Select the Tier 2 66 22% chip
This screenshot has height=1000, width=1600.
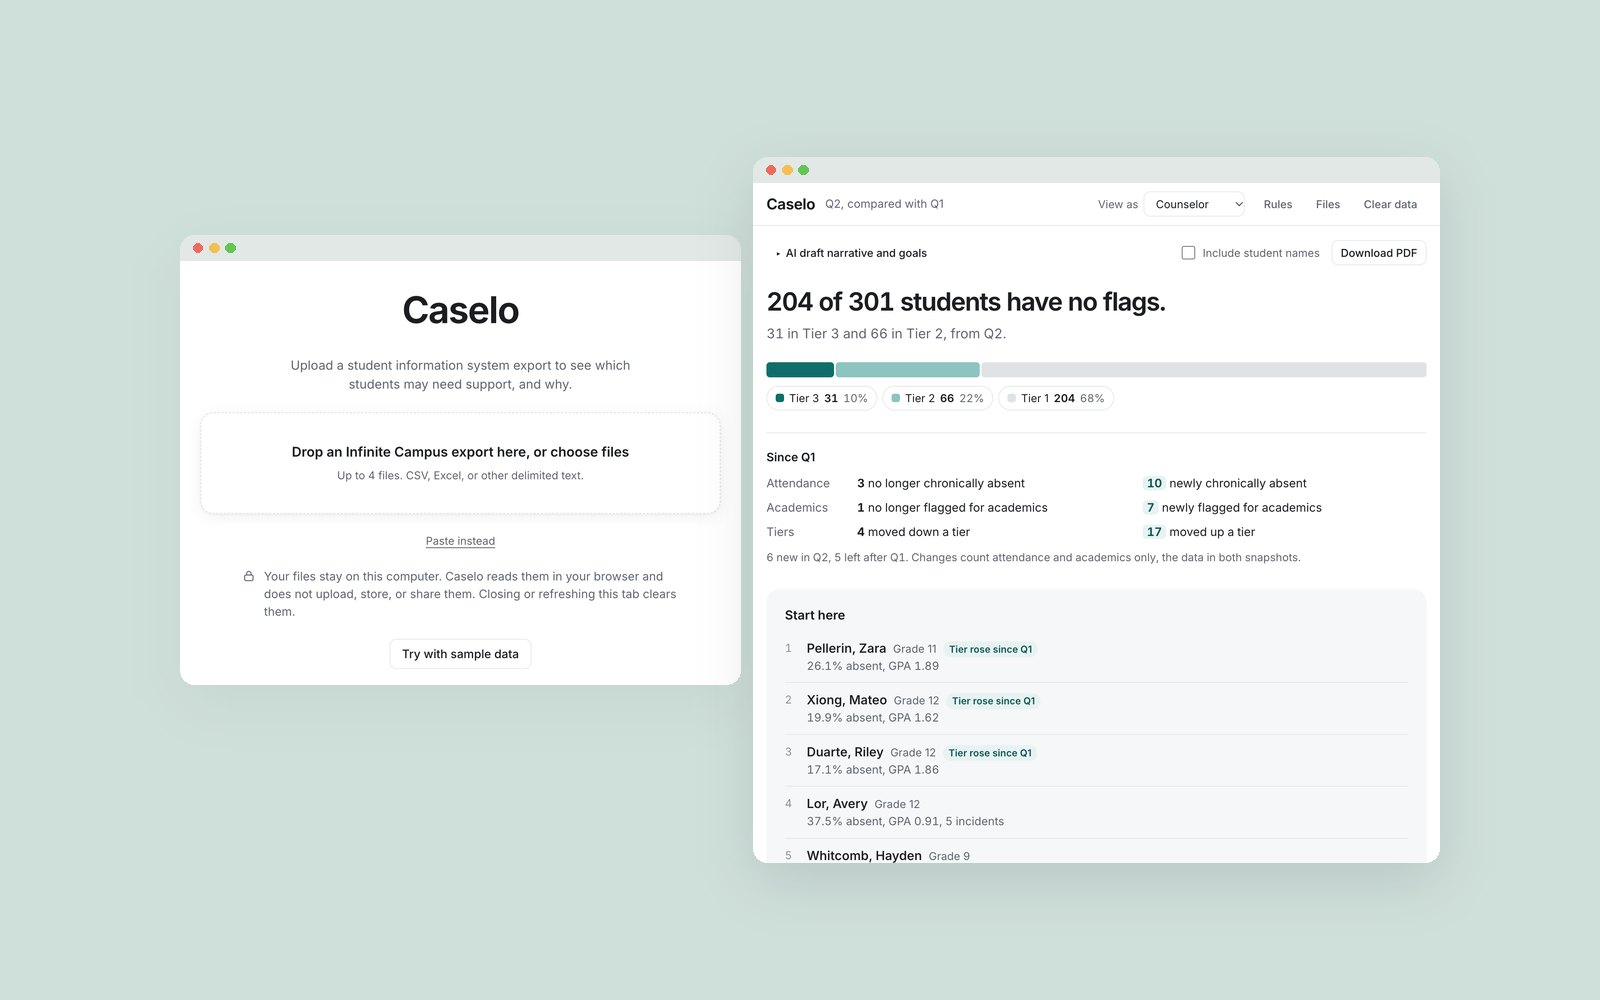(x=938, y=398)
